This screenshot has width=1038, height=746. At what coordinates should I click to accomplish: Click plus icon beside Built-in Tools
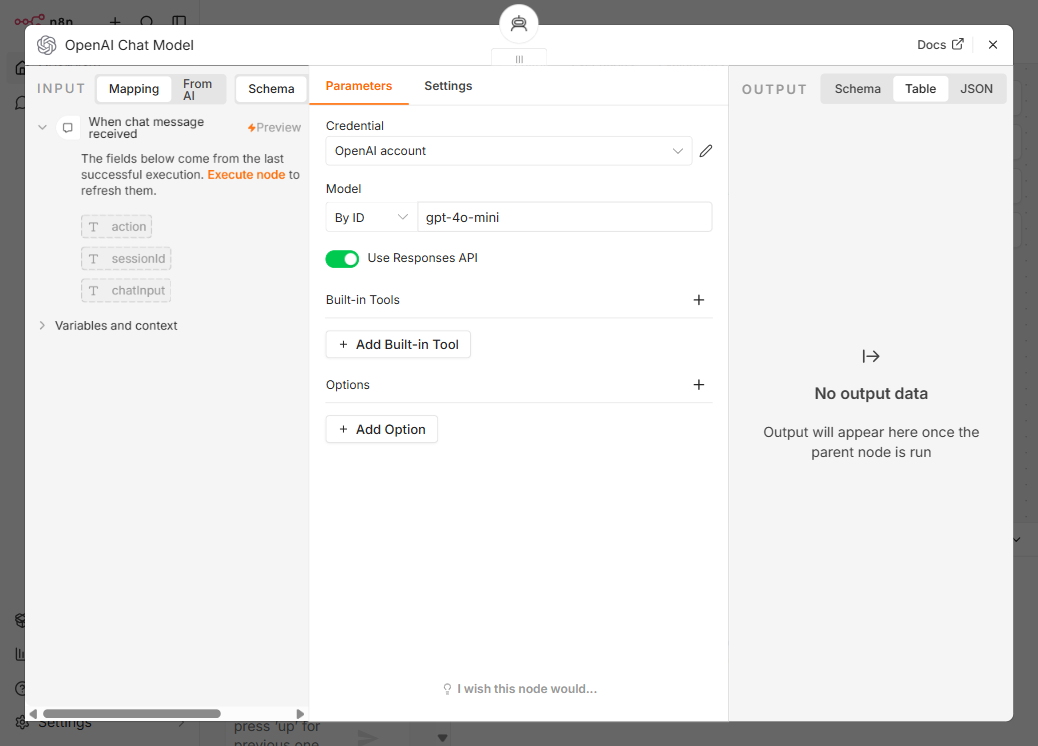click(698, 300)
